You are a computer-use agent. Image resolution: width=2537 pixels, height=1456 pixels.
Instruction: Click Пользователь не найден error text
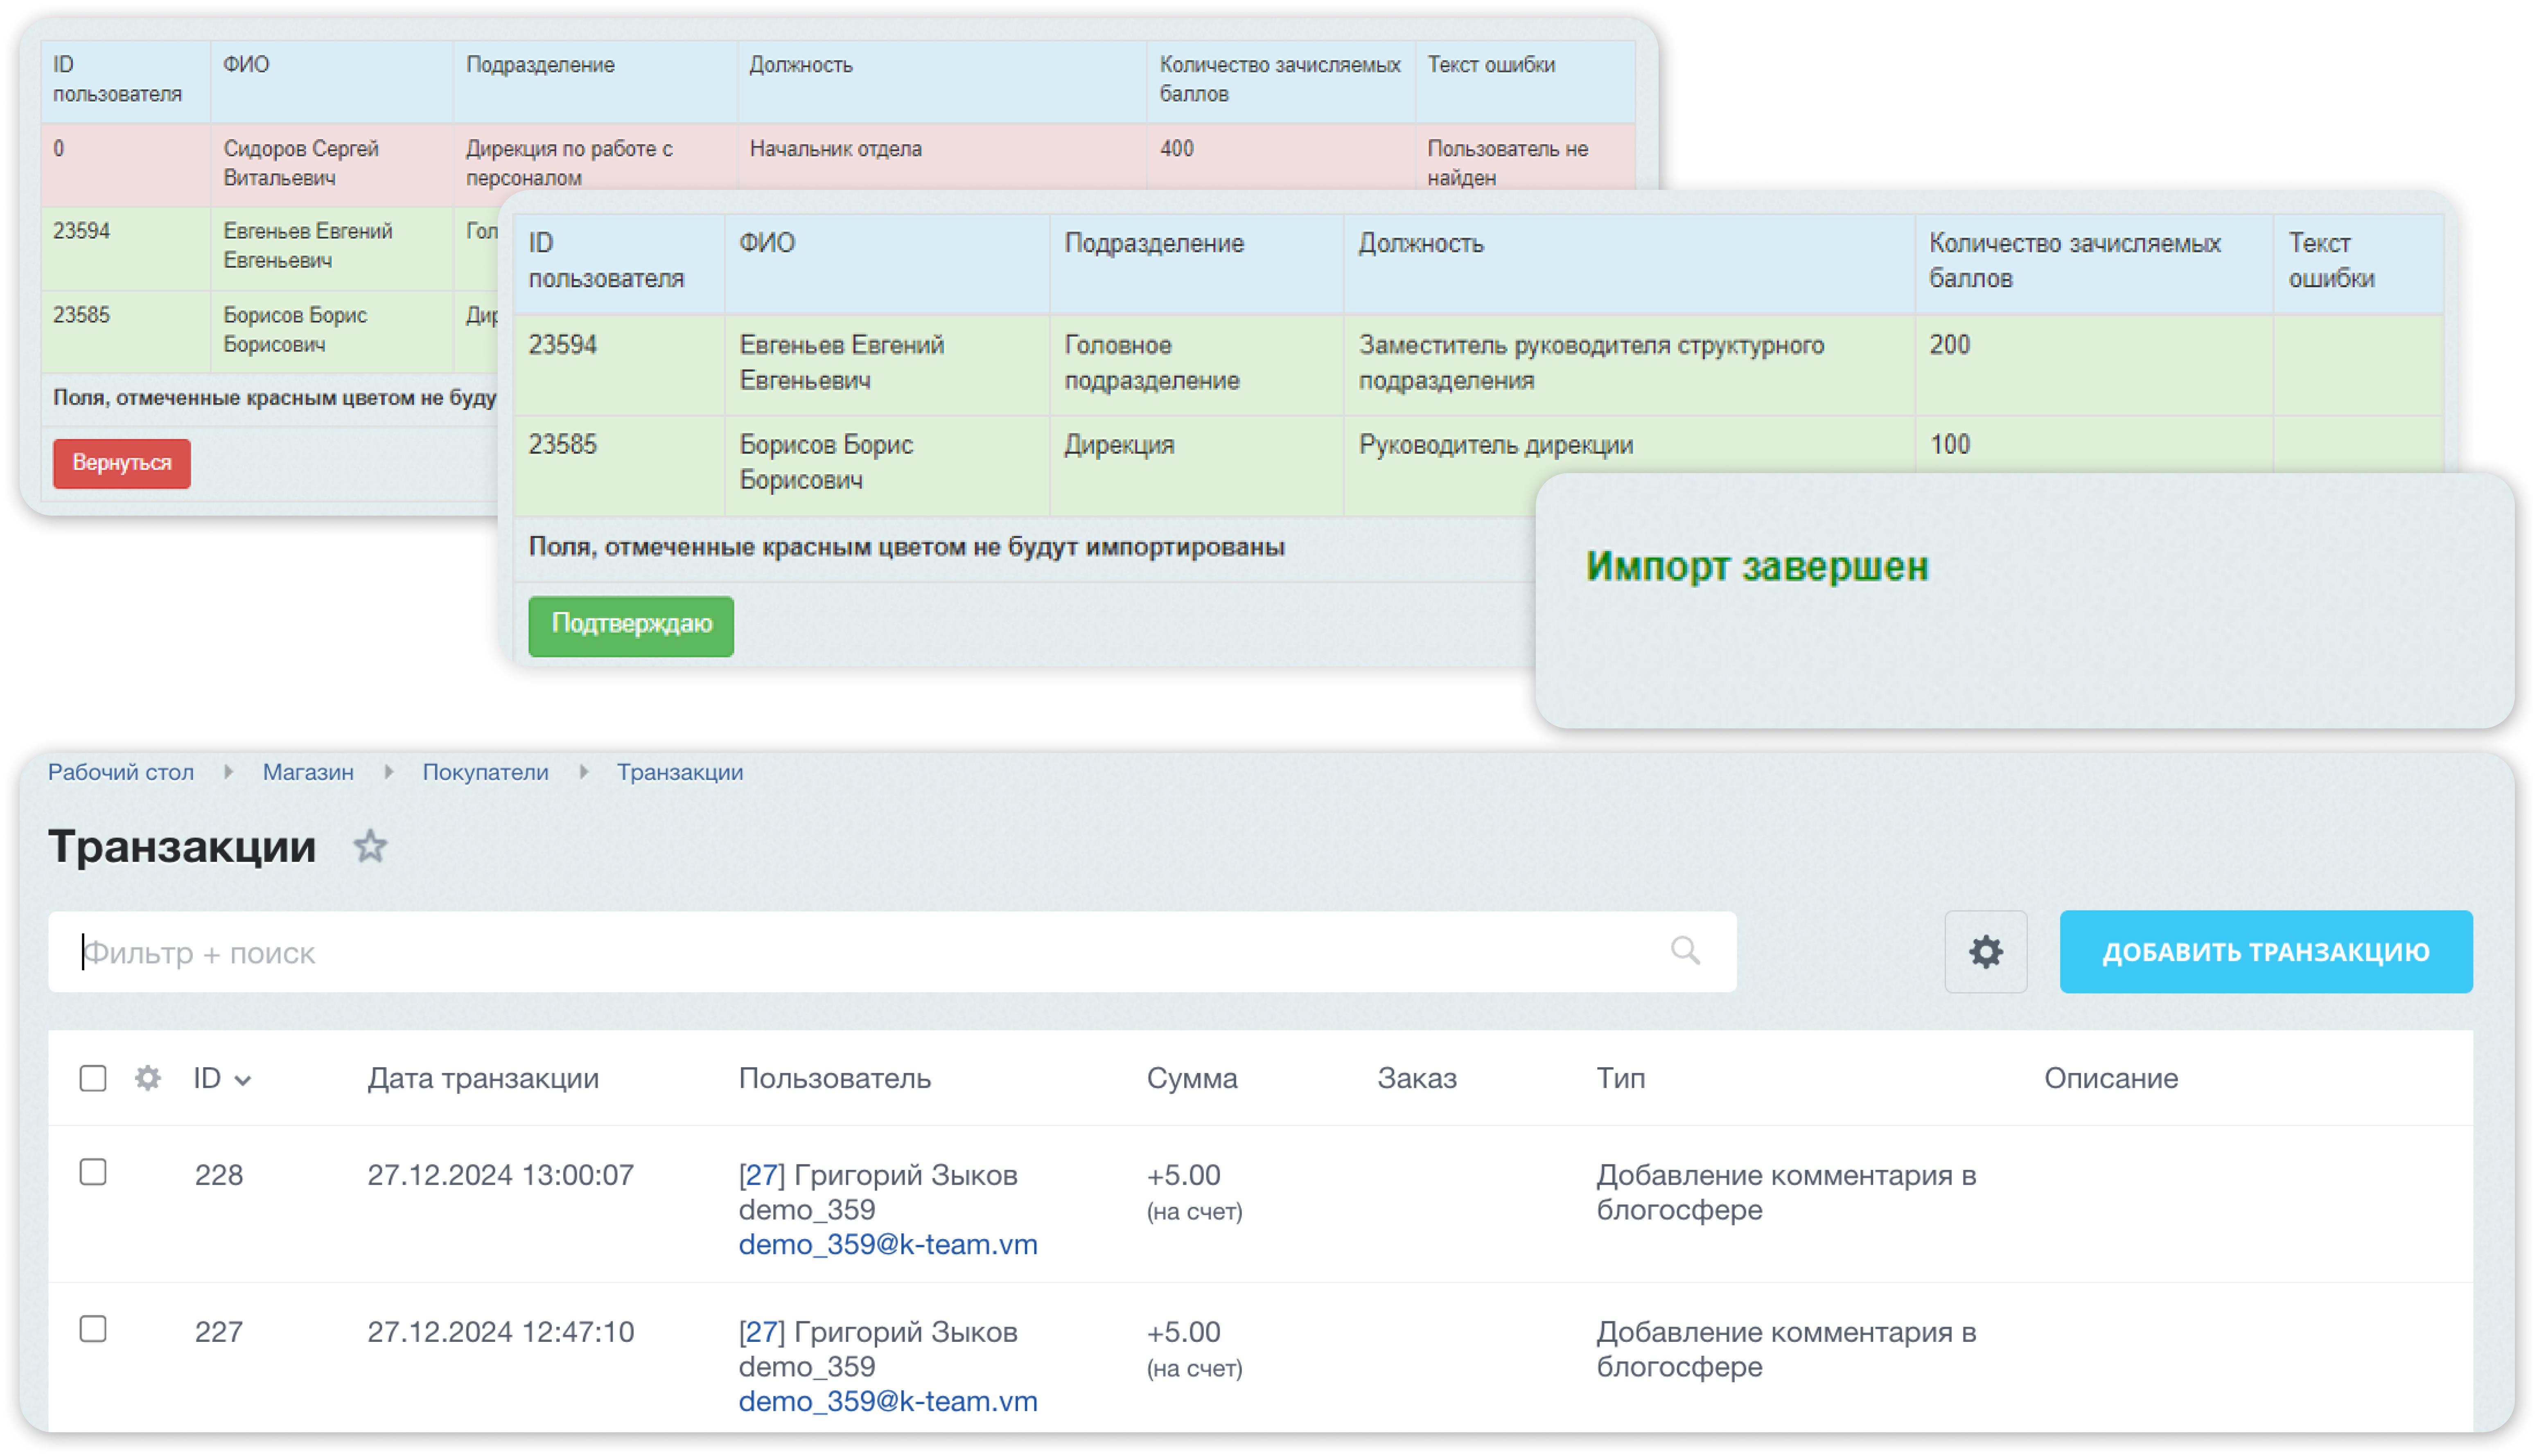coord(1507,163)
